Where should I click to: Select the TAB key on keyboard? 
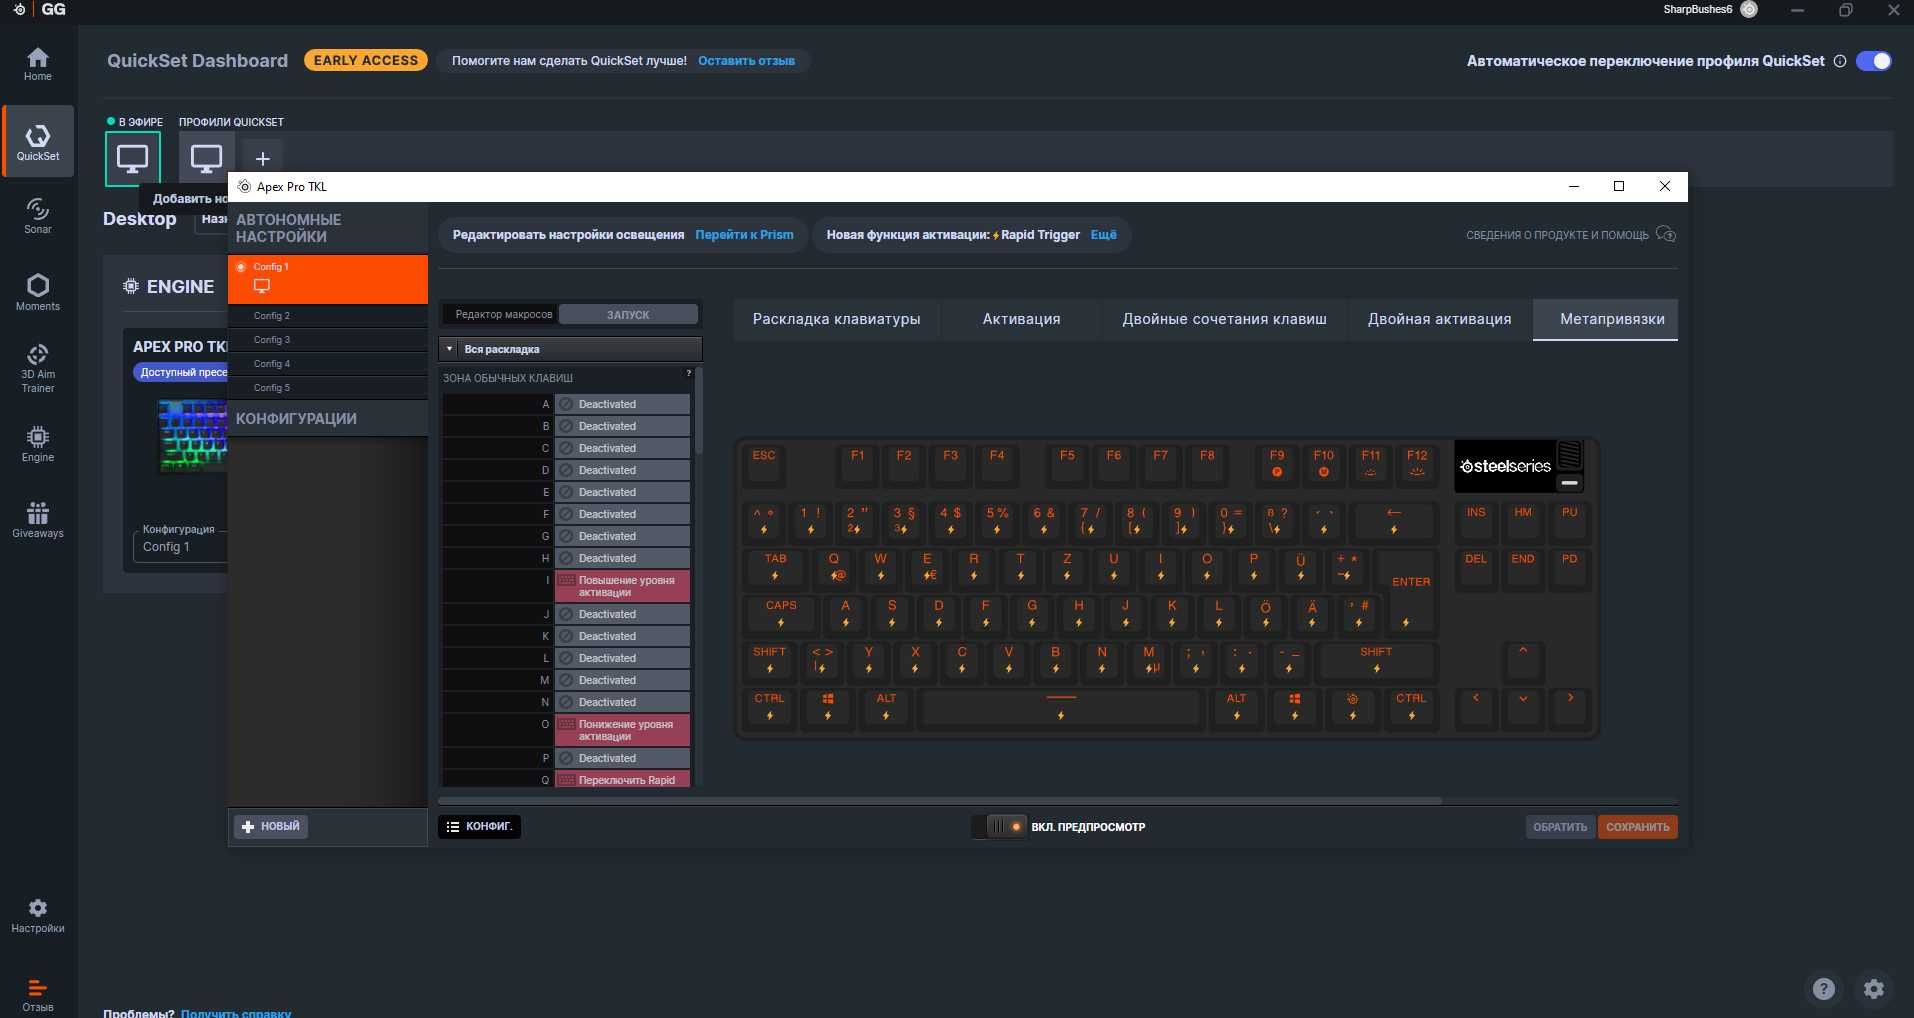775,567
